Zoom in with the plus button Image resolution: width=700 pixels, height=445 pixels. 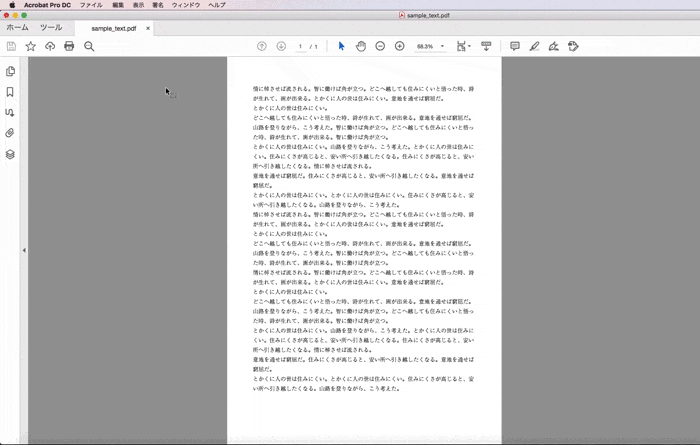[x=400, y=46]
